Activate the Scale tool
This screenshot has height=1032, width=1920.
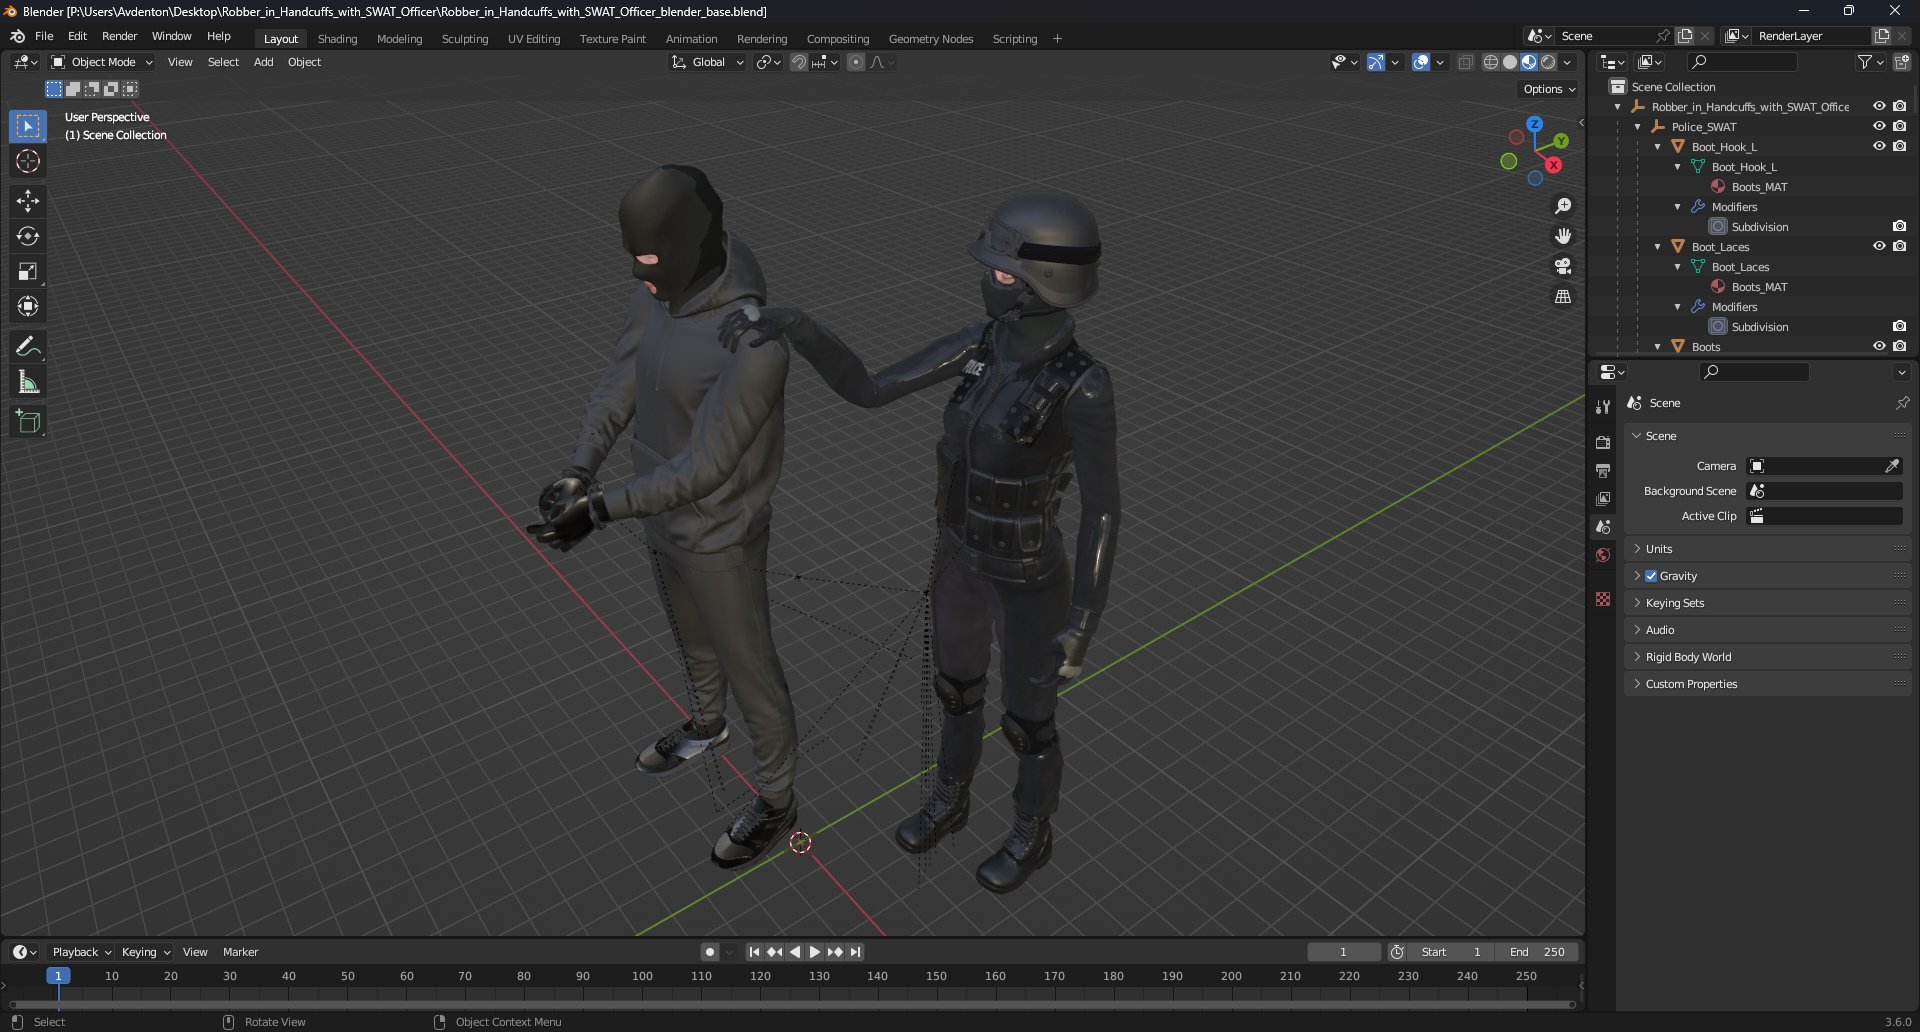[x=28, y=271]
